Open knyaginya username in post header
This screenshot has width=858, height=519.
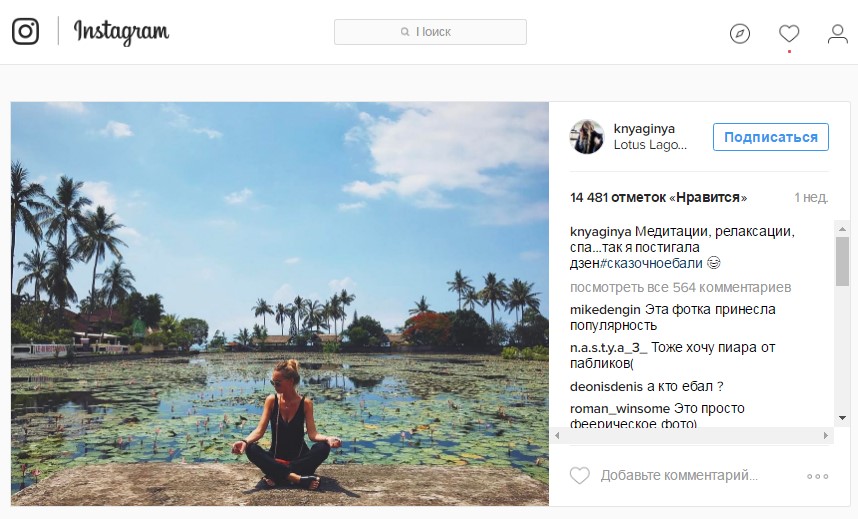pos(644,128)
